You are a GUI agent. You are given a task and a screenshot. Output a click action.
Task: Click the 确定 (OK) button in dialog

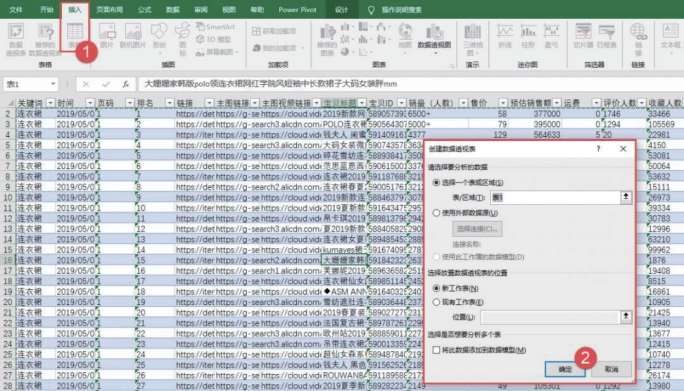click(x=565, y=369)
